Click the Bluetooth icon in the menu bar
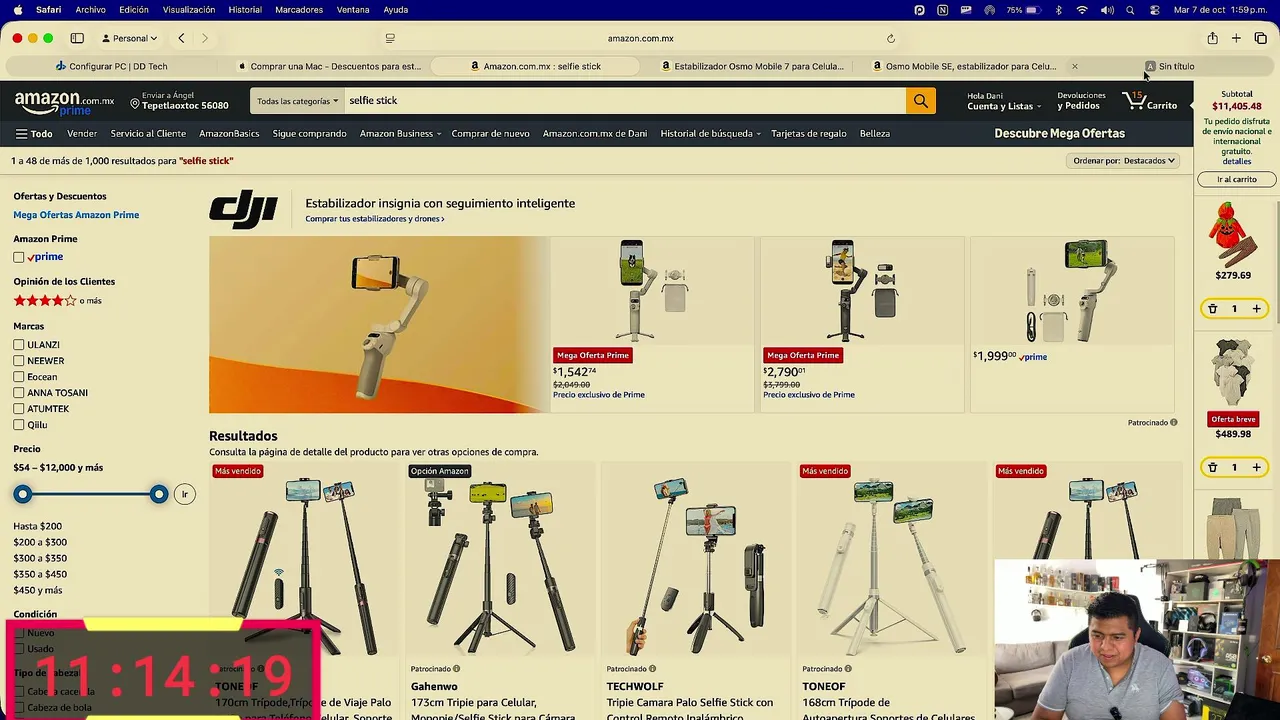1280x720 pixels. (x=1058, y=10)
